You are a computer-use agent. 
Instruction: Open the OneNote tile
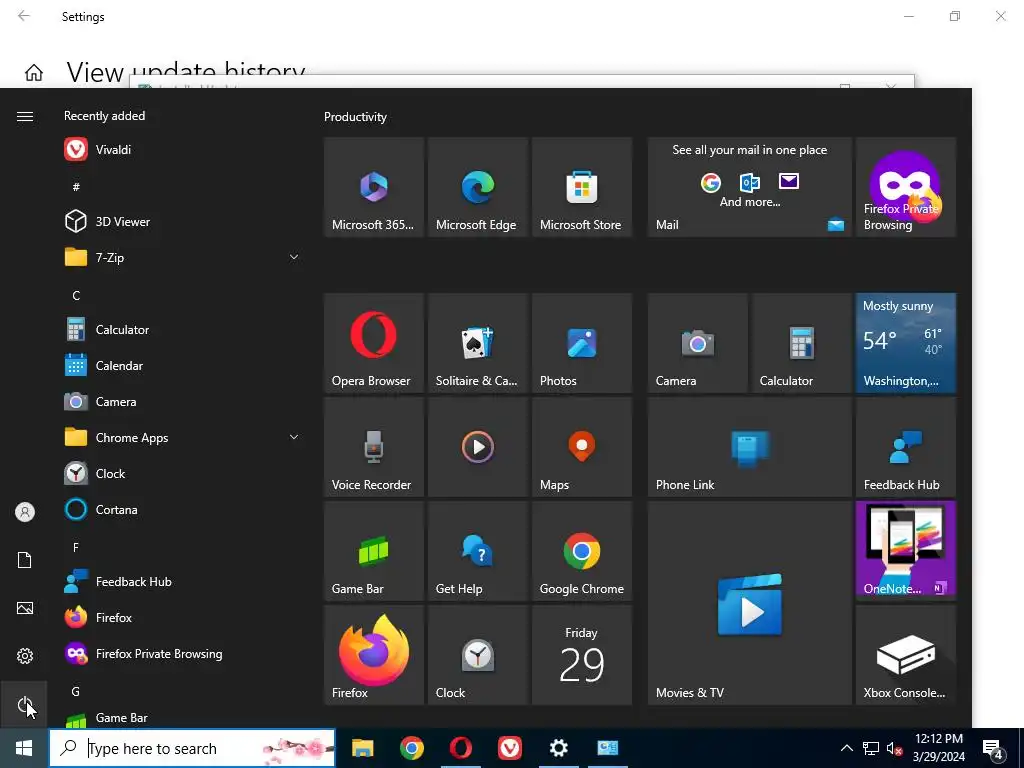[906, 551]
